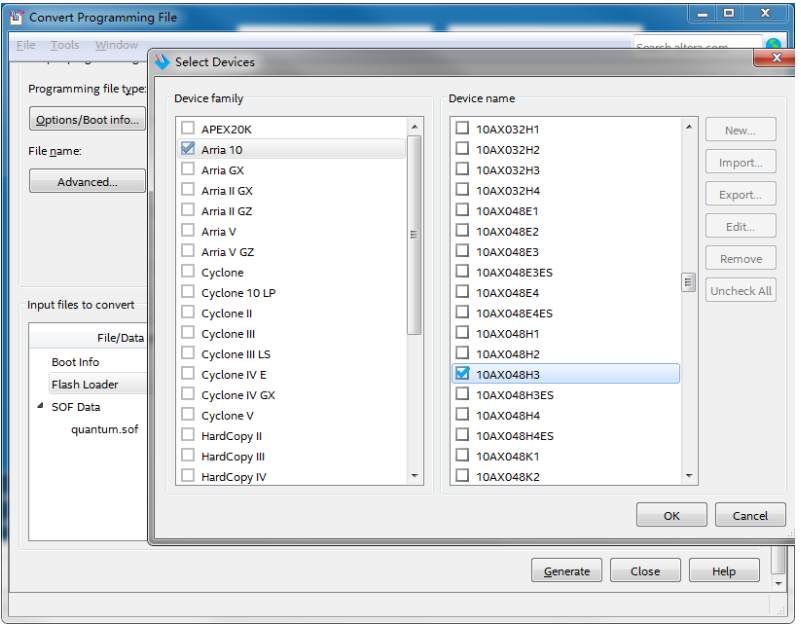801x629 pixels.
Task: Click the Convert Programming File title bar icon
Action: point(16,17)
